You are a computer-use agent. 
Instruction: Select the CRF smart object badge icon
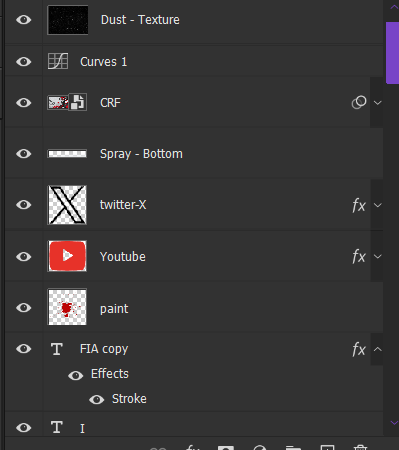[x=78, y=102]
